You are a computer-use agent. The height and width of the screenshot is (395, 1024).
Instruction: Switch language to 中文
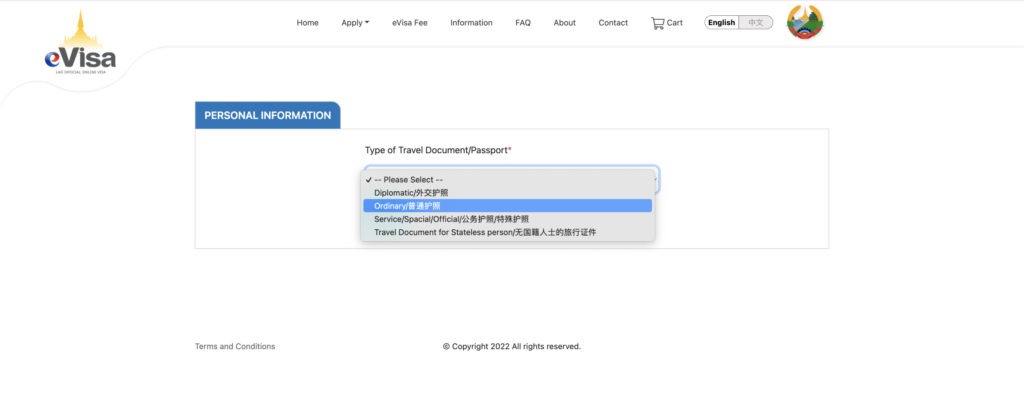pos(756,23)
